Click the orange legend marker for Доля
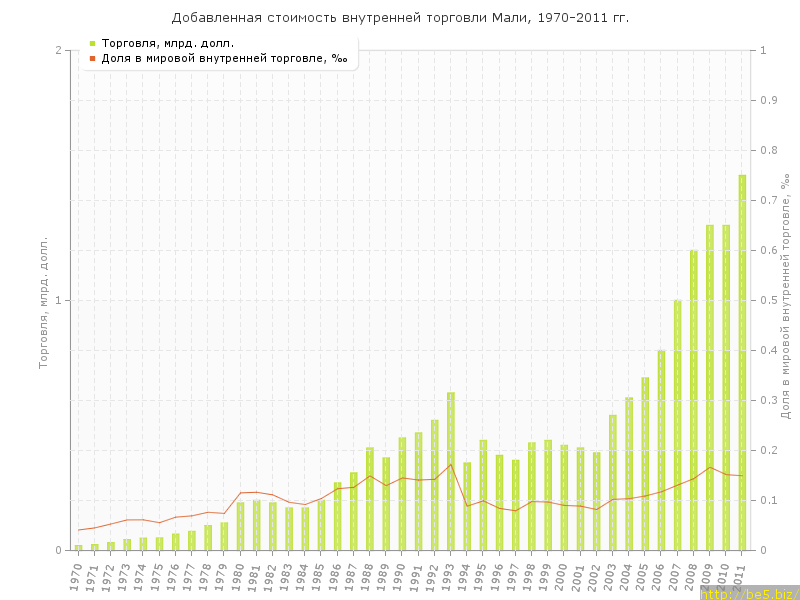This screenshot has height=600, width=800. click(92, 58)
